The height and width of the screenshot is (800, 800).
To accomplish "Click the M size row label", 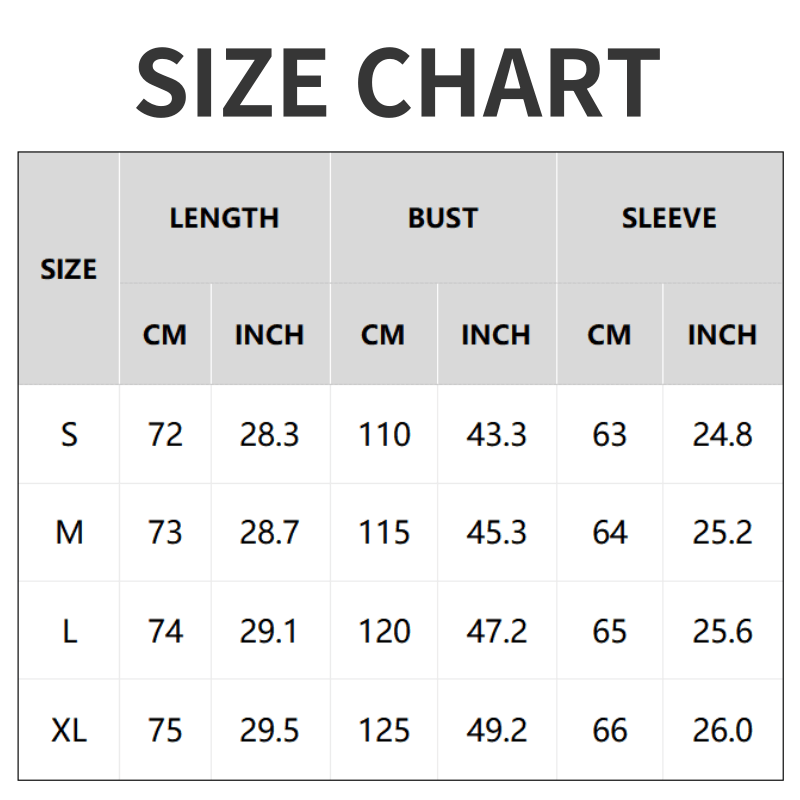I will tap(68, 533).
